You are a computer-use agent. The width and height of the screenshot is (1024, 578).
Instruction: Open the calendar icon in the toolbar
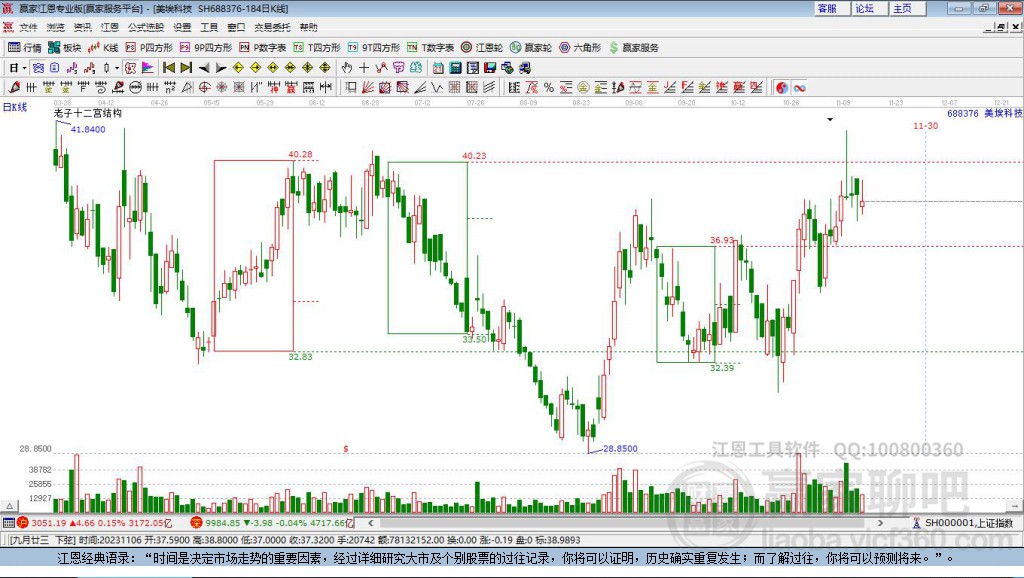(438, 67)
